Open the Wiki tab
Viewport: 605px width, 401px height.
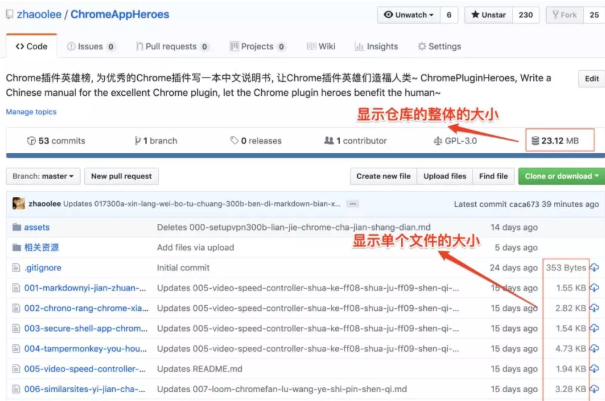pos(321,46)
